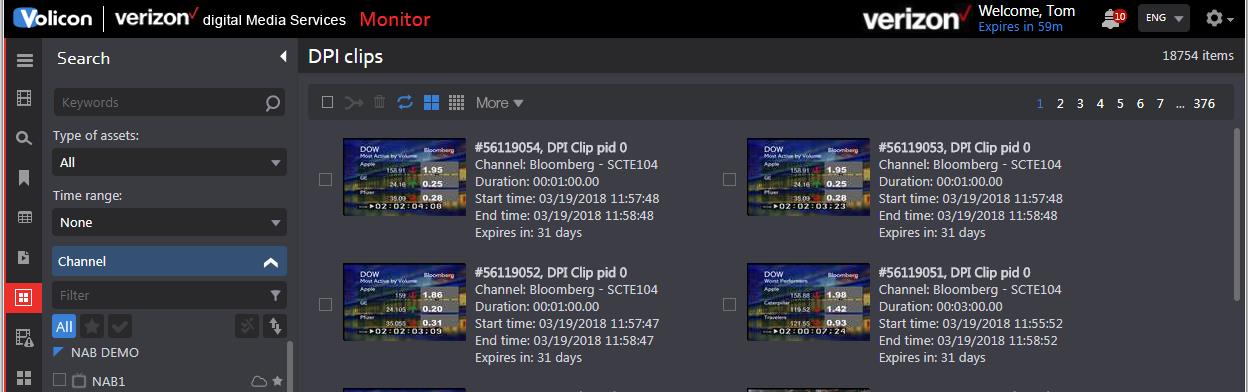Open the Time range dropdown
This screenshot has height=392, width=1248.
coord(169,222)
